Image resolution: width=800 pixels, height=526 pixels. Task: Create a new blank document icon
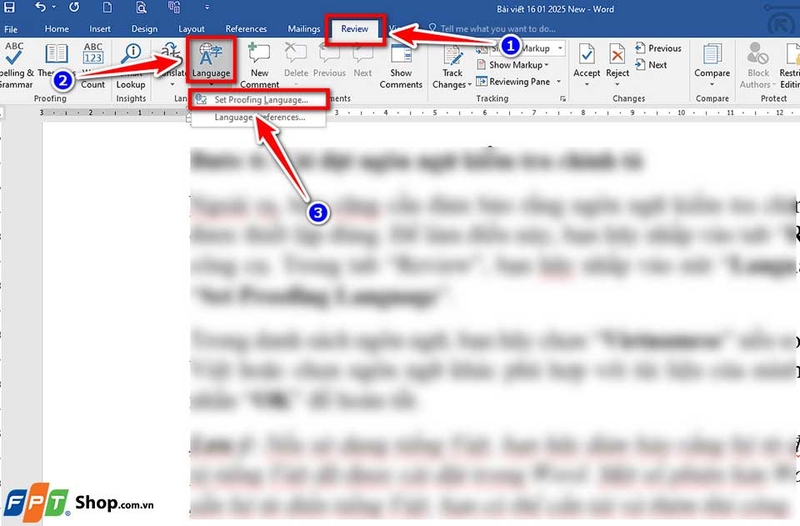[107, 7]
